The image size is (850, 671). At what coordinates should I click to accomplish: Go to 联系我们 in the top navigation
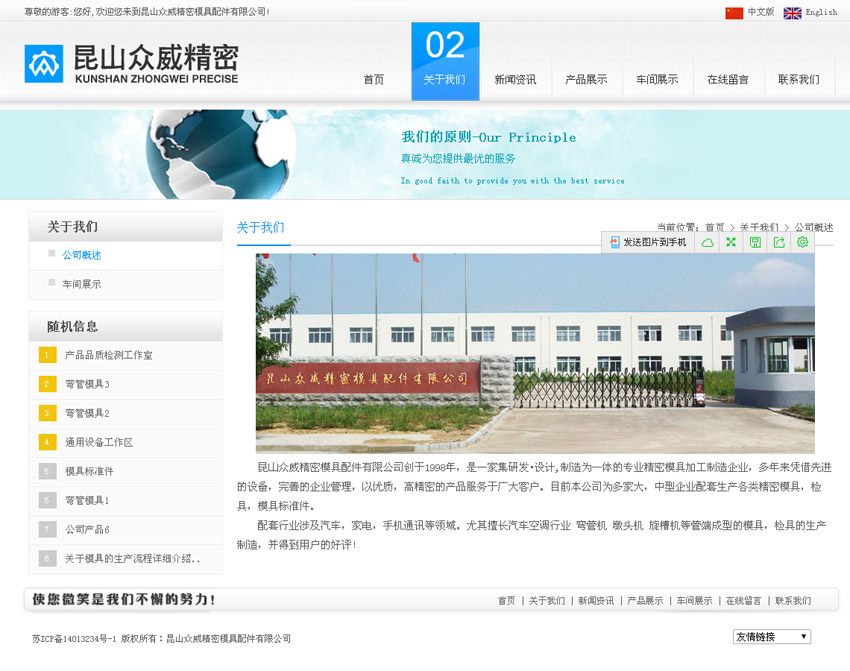[x=798, y=80]
